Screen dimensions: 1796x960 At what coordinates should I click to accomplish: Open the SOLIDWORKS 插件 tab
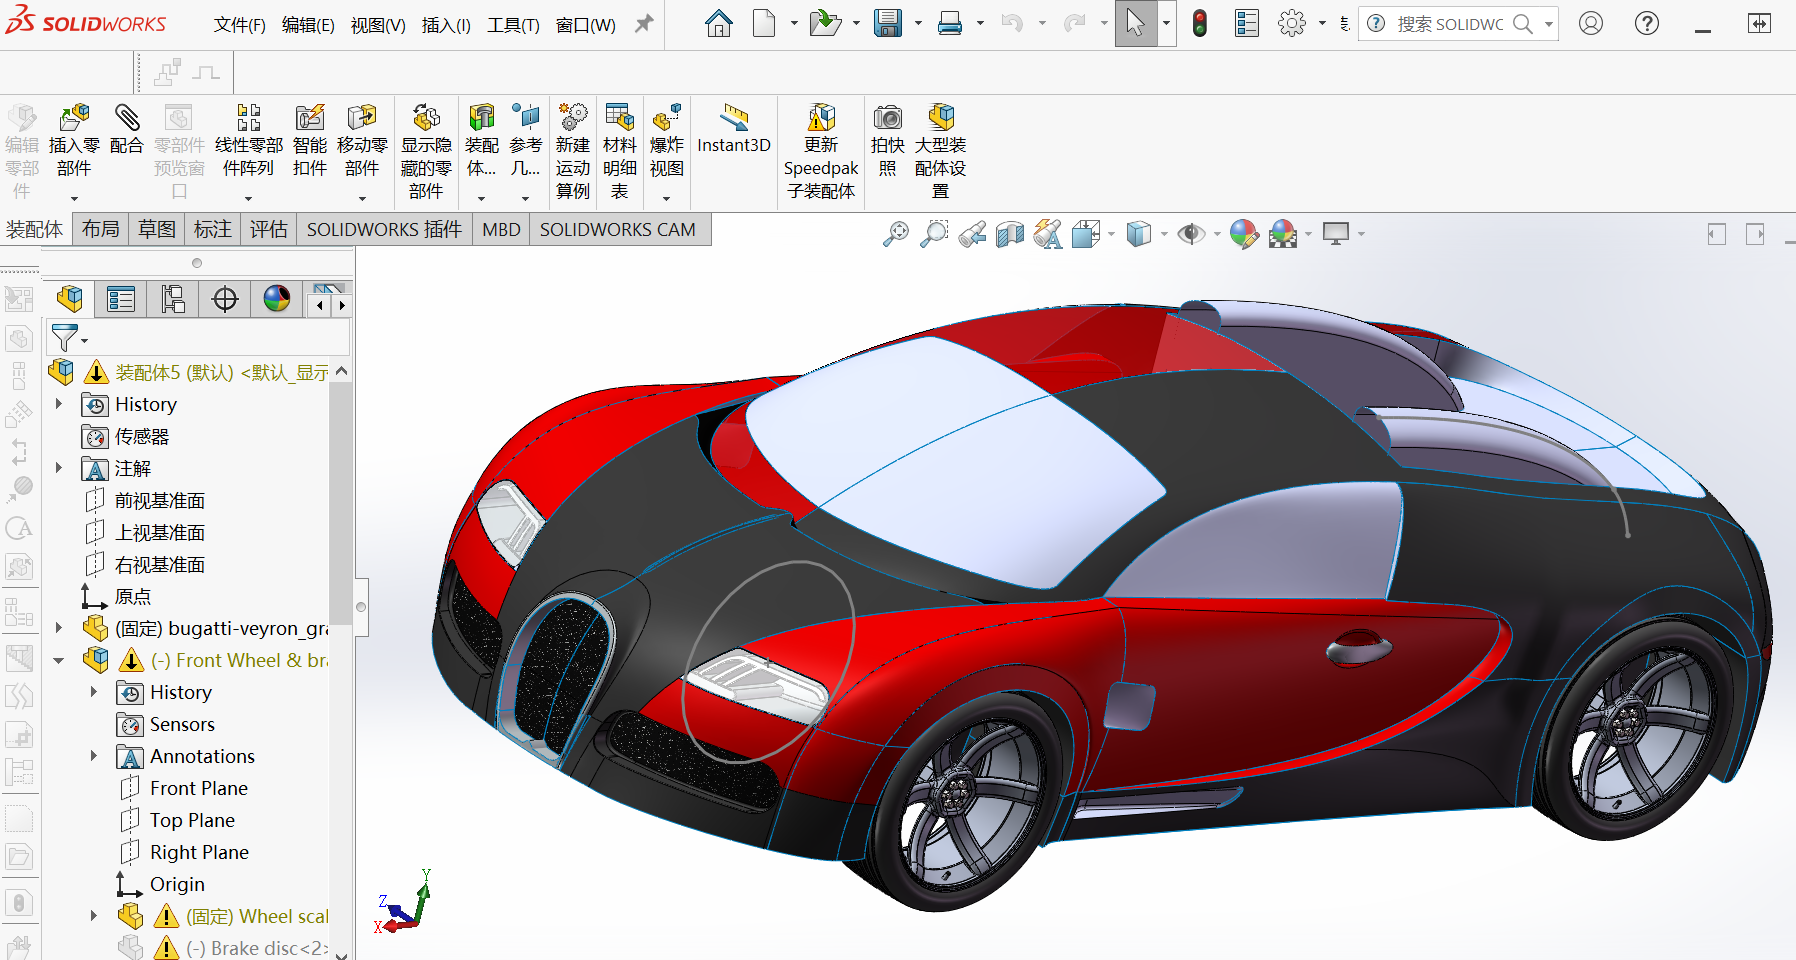pyautogui.click(x=384, y=229)
